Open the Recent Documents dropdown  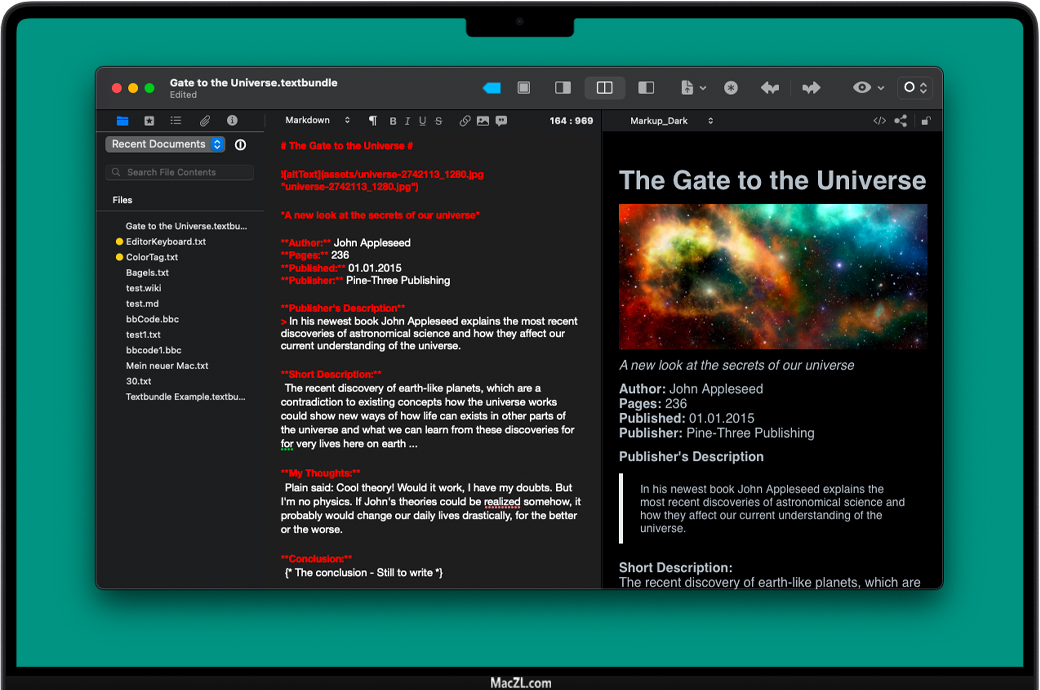pos(165,145)
